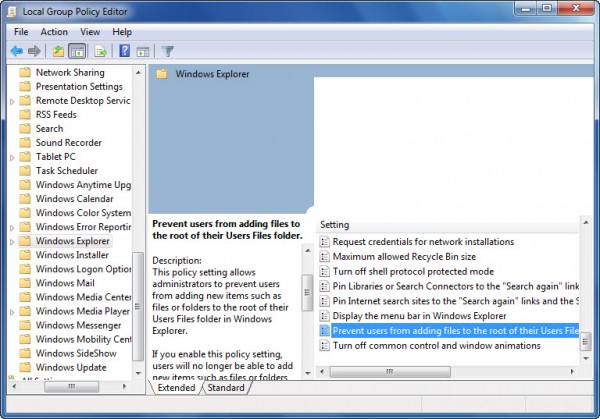Open the View menu

coord(90,32)
